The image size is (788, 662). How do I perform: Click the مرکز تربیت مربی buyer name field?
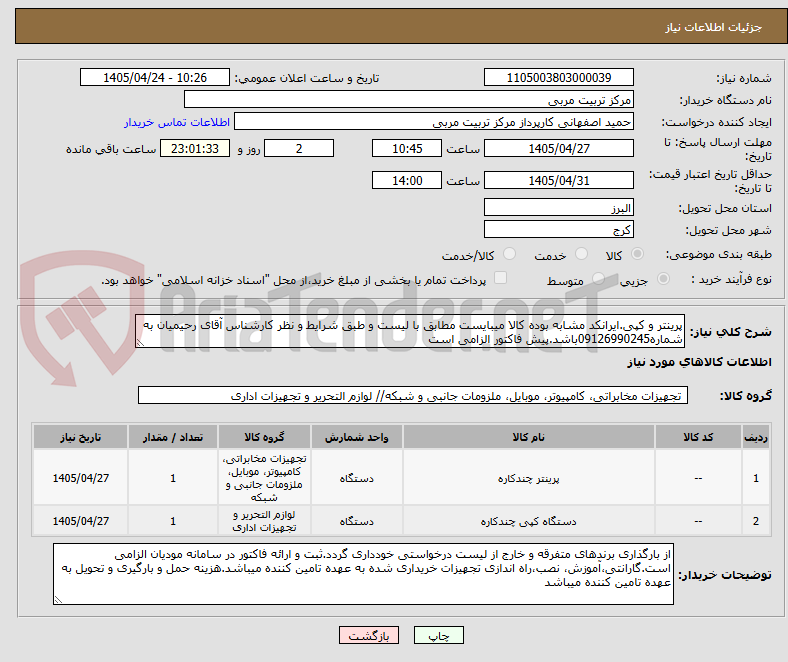tap(409, 100)
